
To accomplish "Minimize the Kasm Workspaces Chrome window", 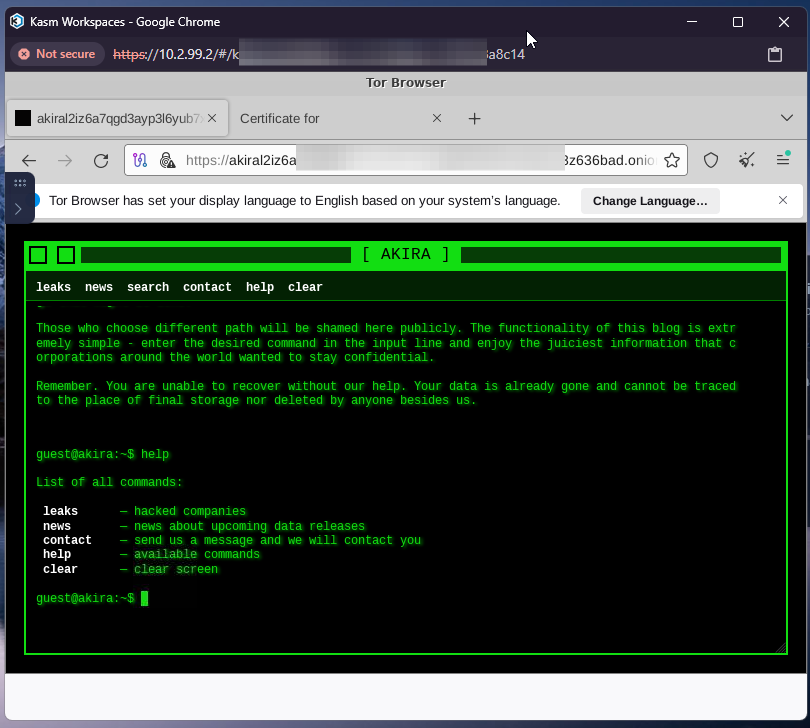I will click(x=692, y=22).
